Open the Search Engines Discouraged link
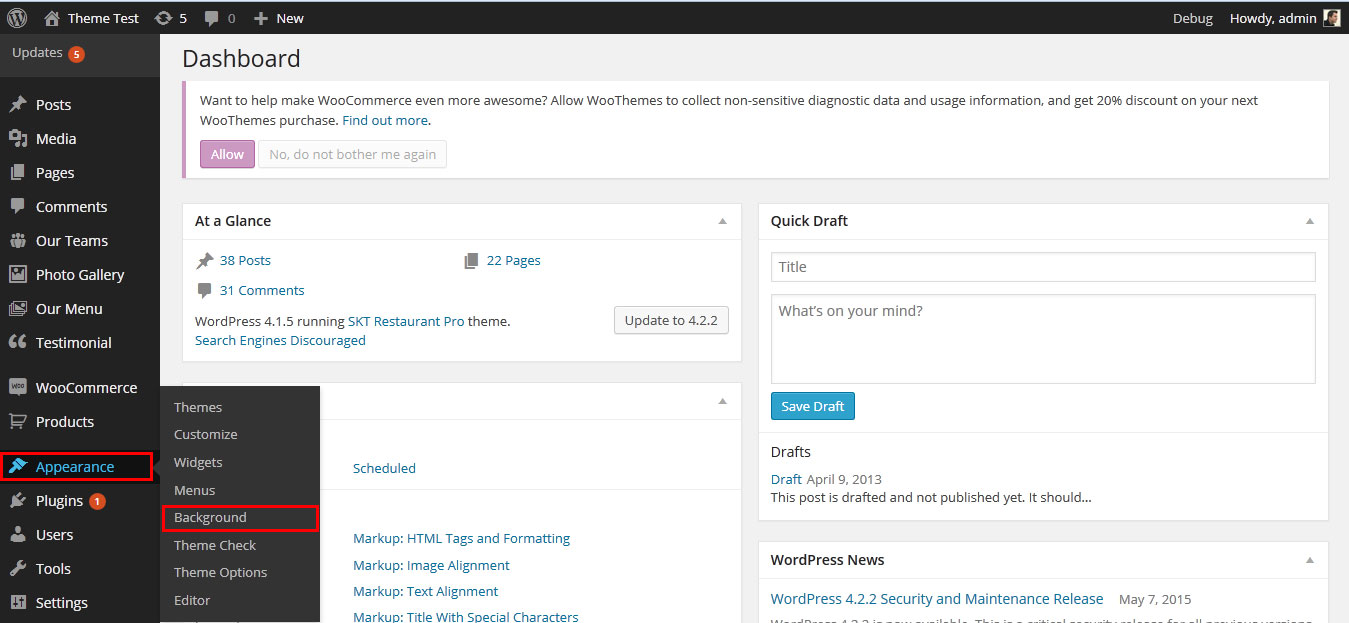Viewport: 1349px width, 623px height. point(280,341)
